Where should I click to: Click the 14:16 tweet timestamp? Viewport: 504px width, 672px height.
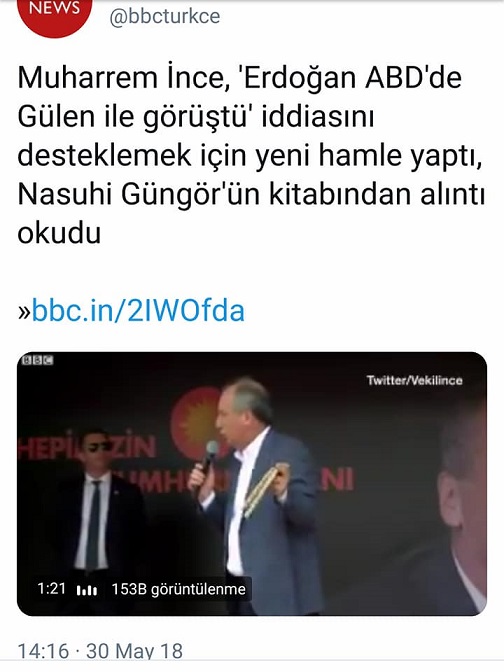point(43,651)
